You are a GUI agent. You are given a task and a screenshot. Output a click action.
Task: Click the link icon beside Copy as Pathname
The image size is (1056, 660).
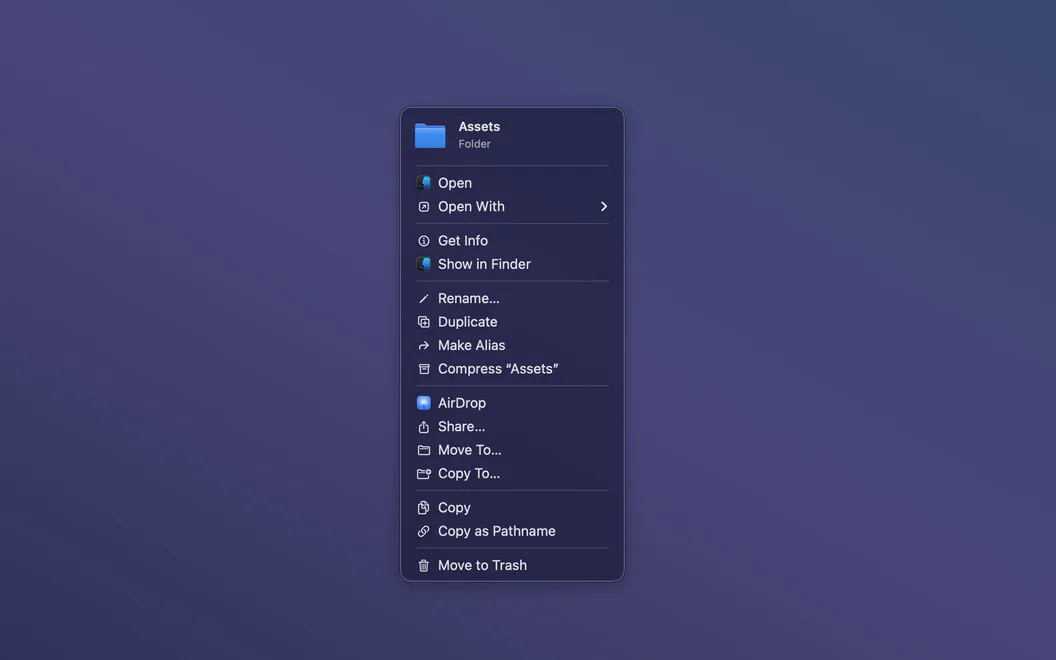click(424, 531)
